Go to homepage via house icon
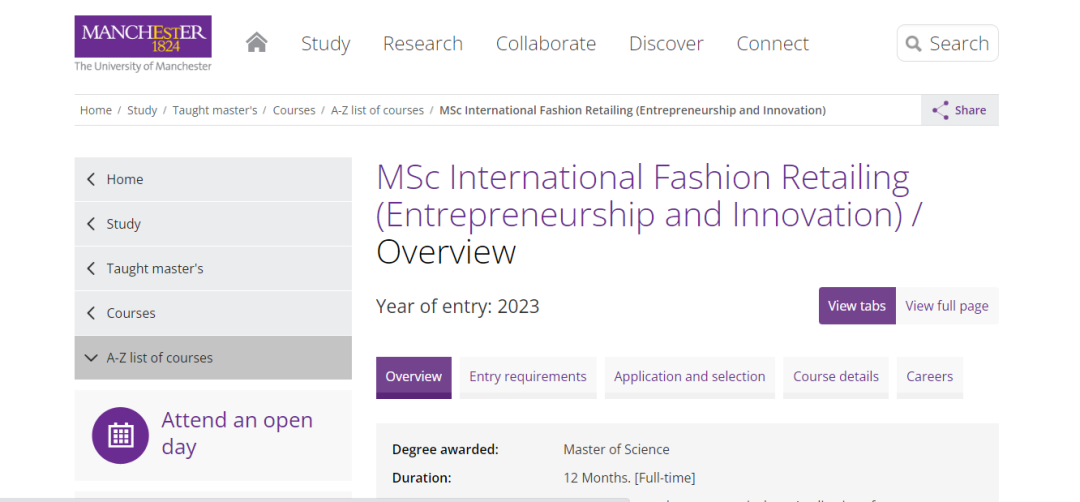The image size is (1080, 502). click(257, 42)
